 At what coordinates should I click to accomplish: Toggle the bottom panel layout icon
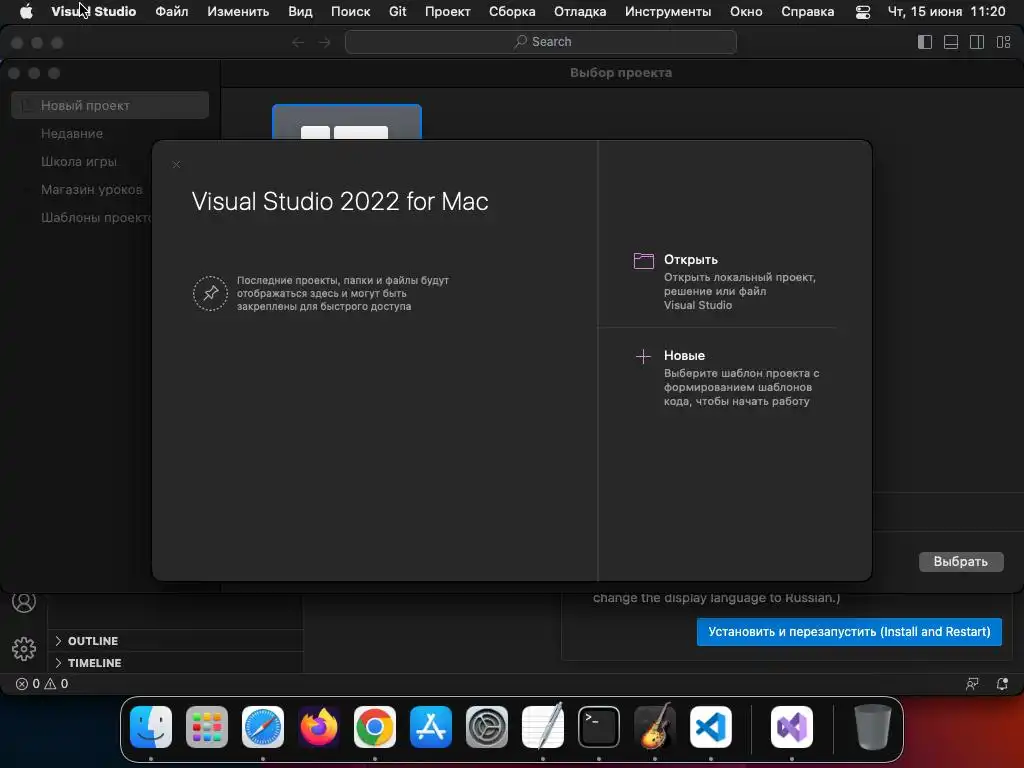tap(951, 42)
